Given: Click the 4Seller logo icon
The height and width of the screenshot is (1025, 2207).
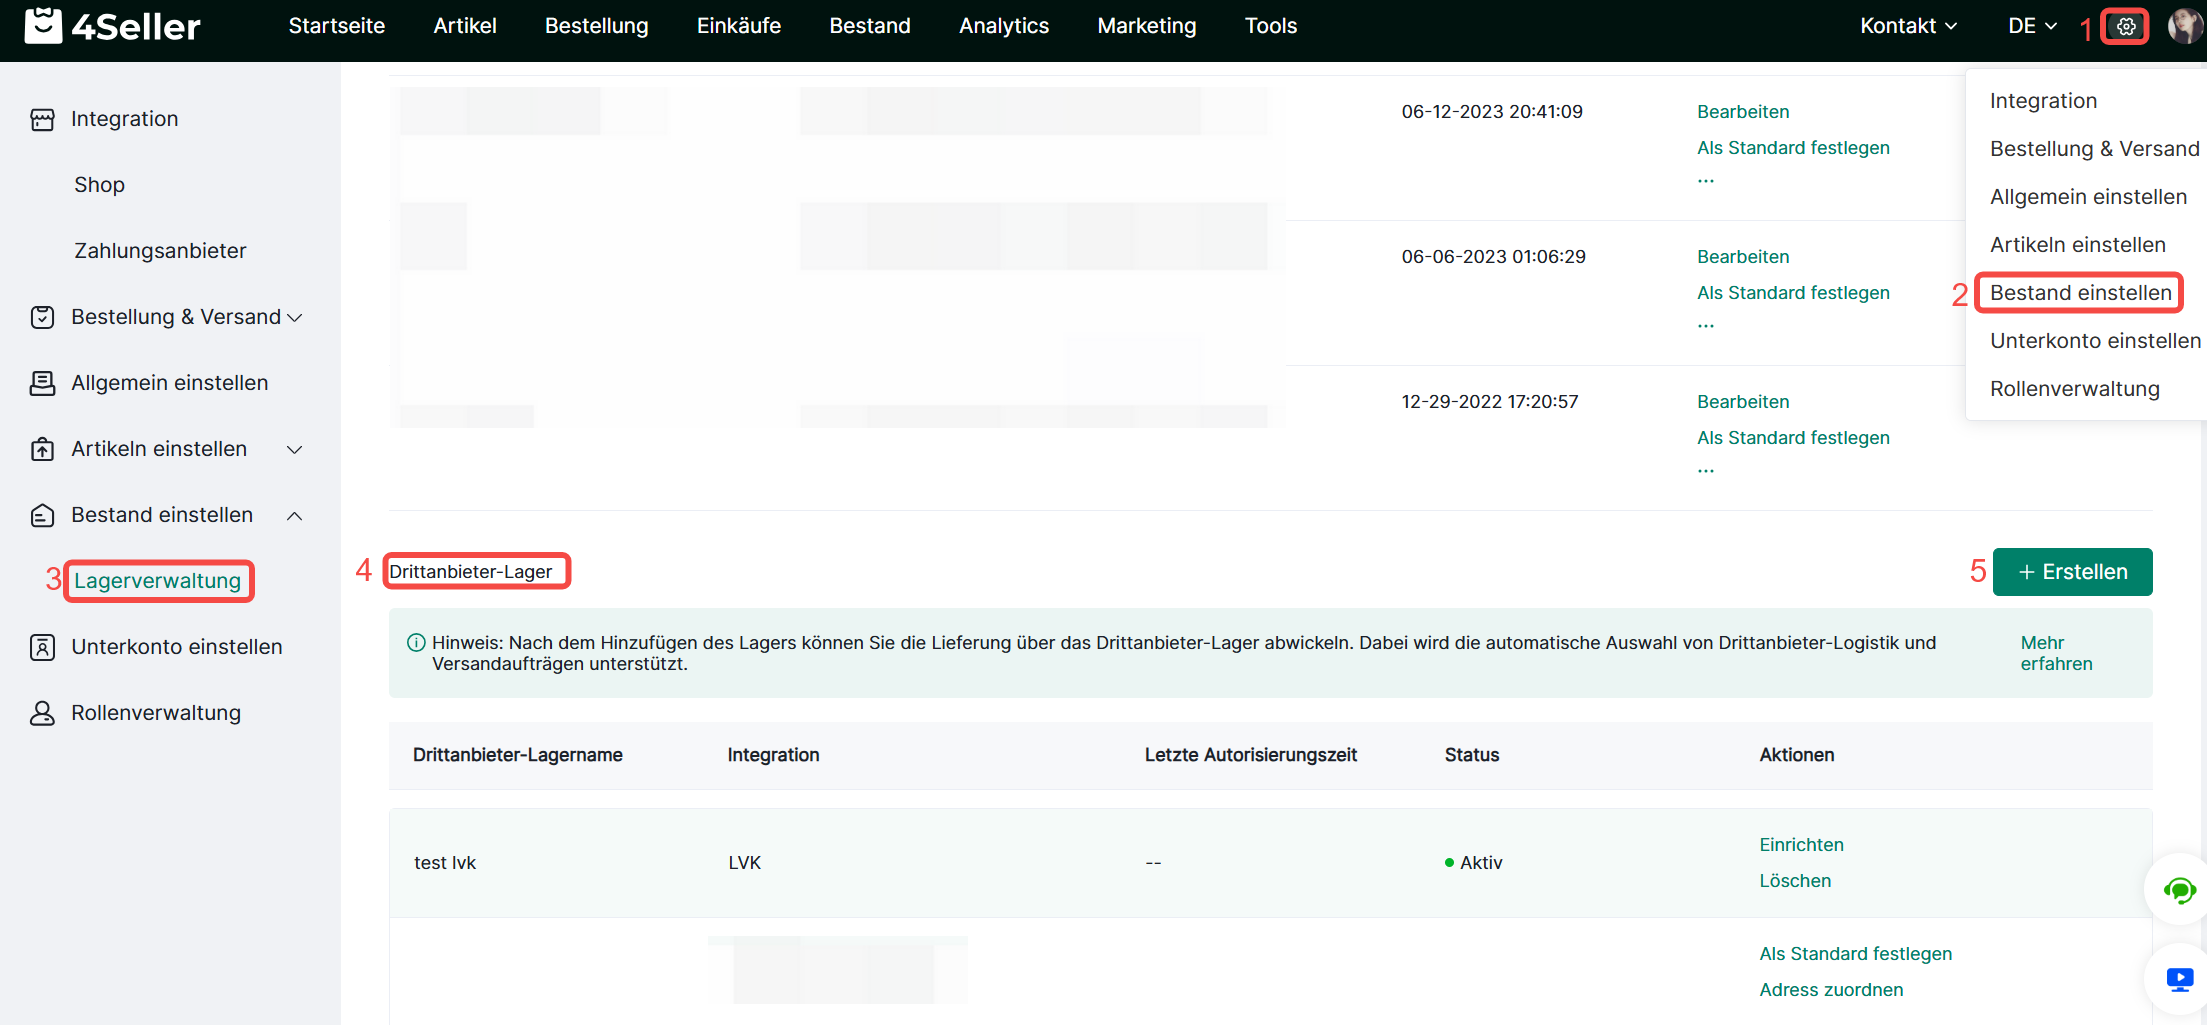Looking at the screenshot, I should point(43,26).
